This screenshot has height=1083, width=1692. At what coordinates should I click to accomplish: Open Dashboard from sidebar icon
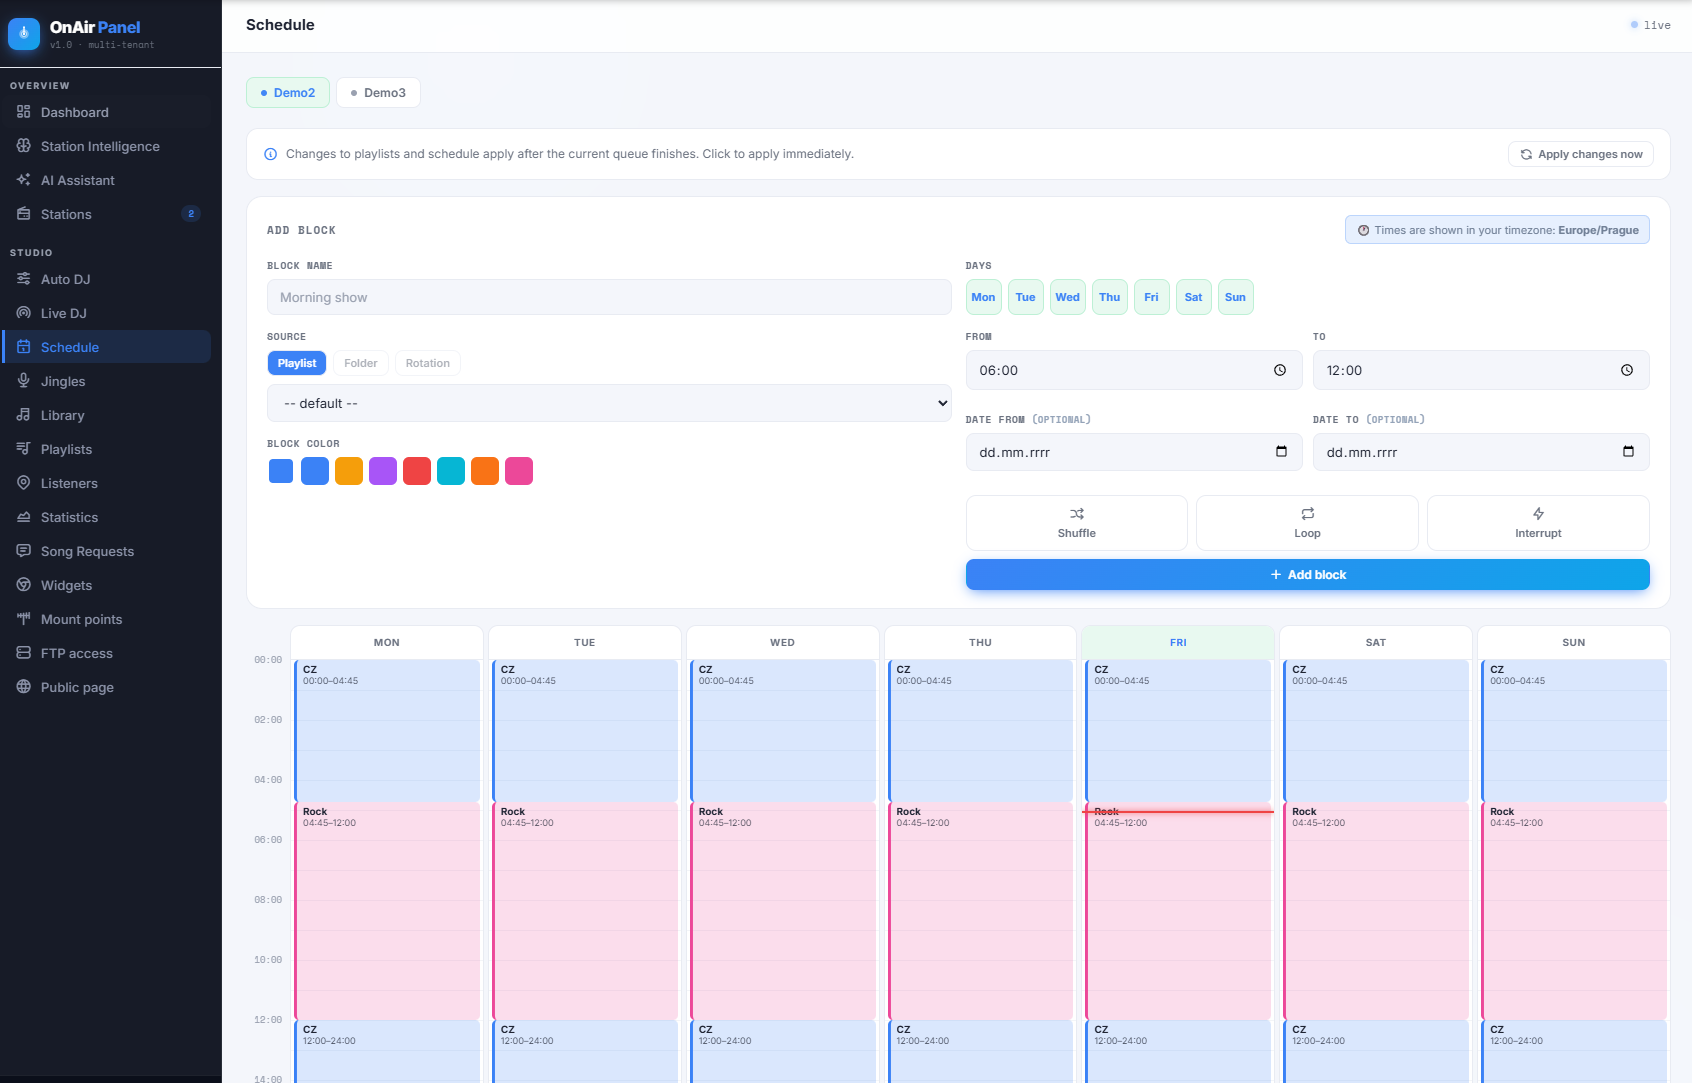[x=24, y=112]
